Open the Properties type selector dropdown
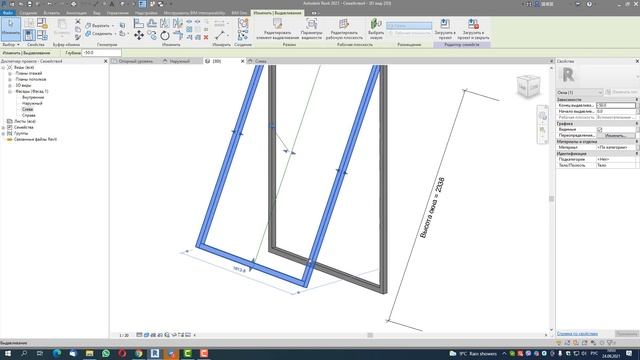The height and width of the screenshot is (360, 640). (x=580, y=93)
